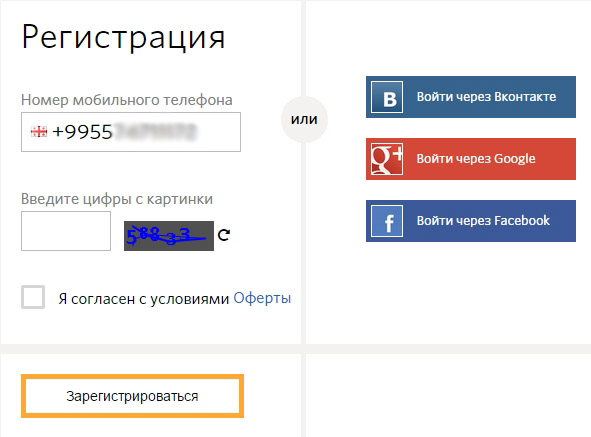Open the Оферты link
Screen dimensions: 591x437
262,298
